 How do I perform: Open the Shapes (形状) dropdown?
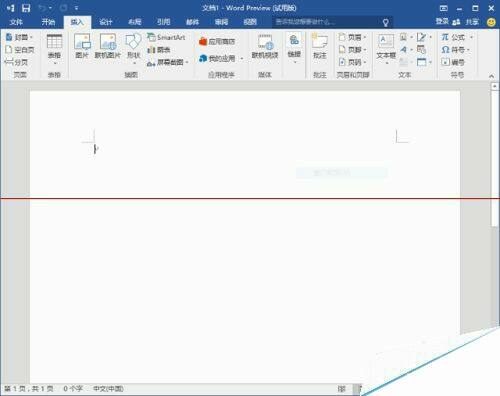click(133, 48)
